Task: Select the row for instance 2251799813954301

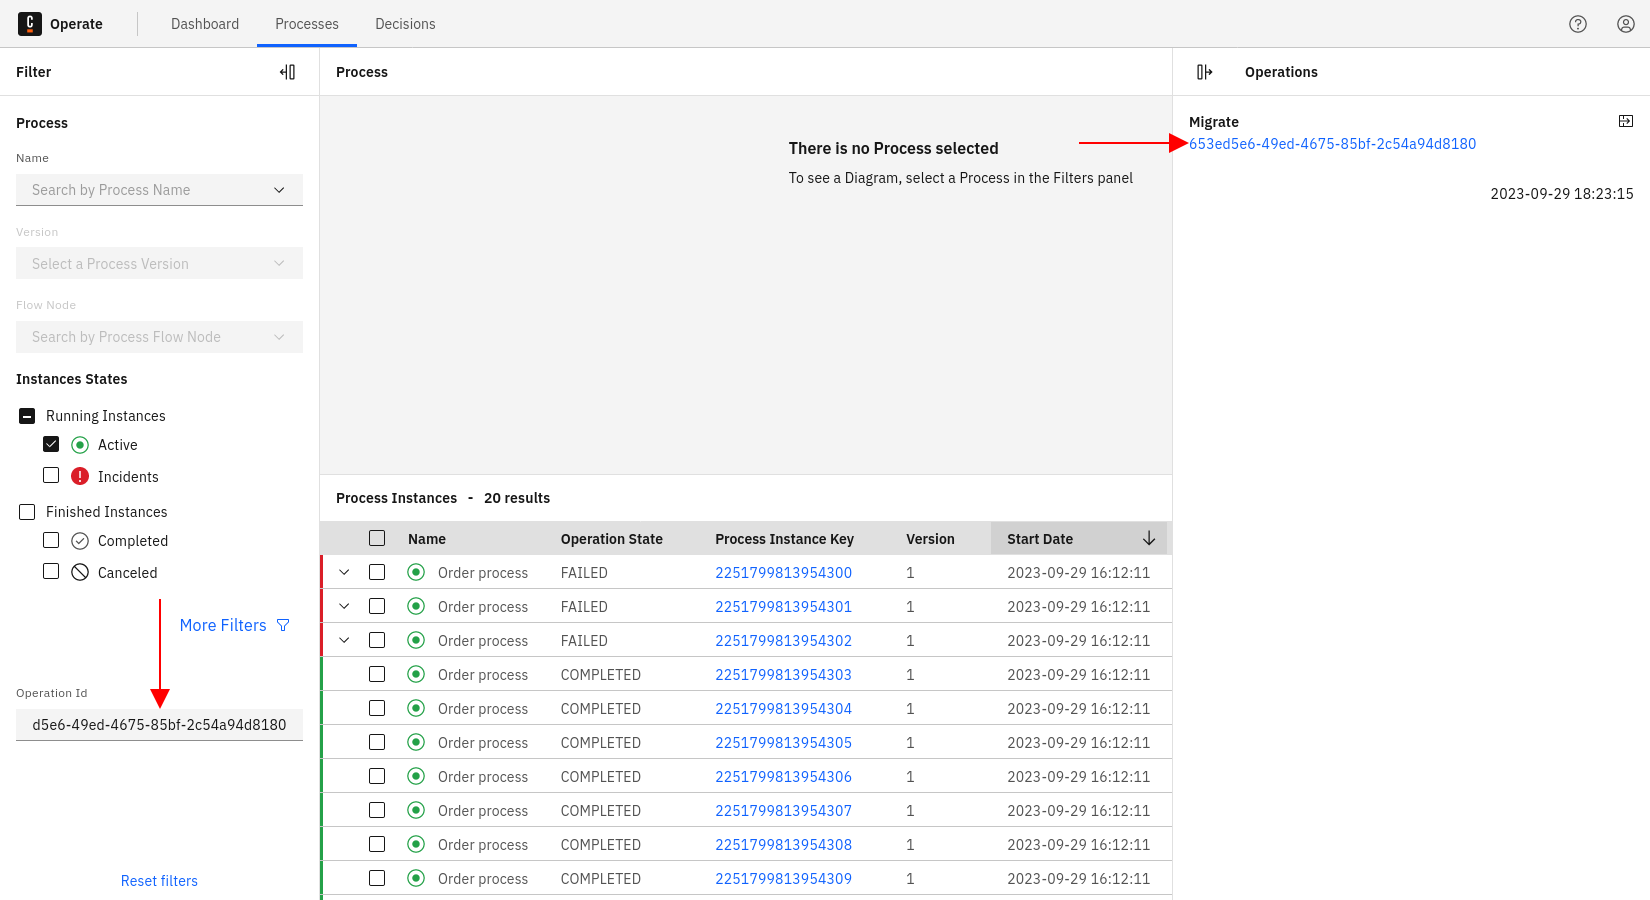Action: pos(377,606)
